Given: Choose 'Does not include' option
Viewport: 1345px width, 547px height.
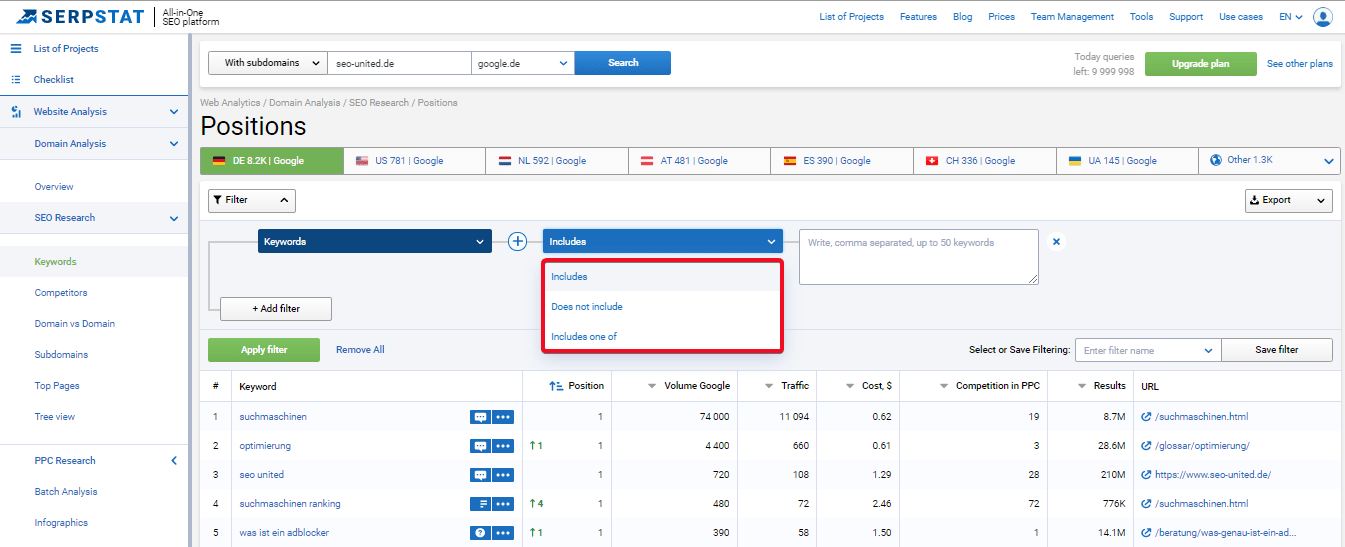Looking at the screenshot, I should 662,307.
